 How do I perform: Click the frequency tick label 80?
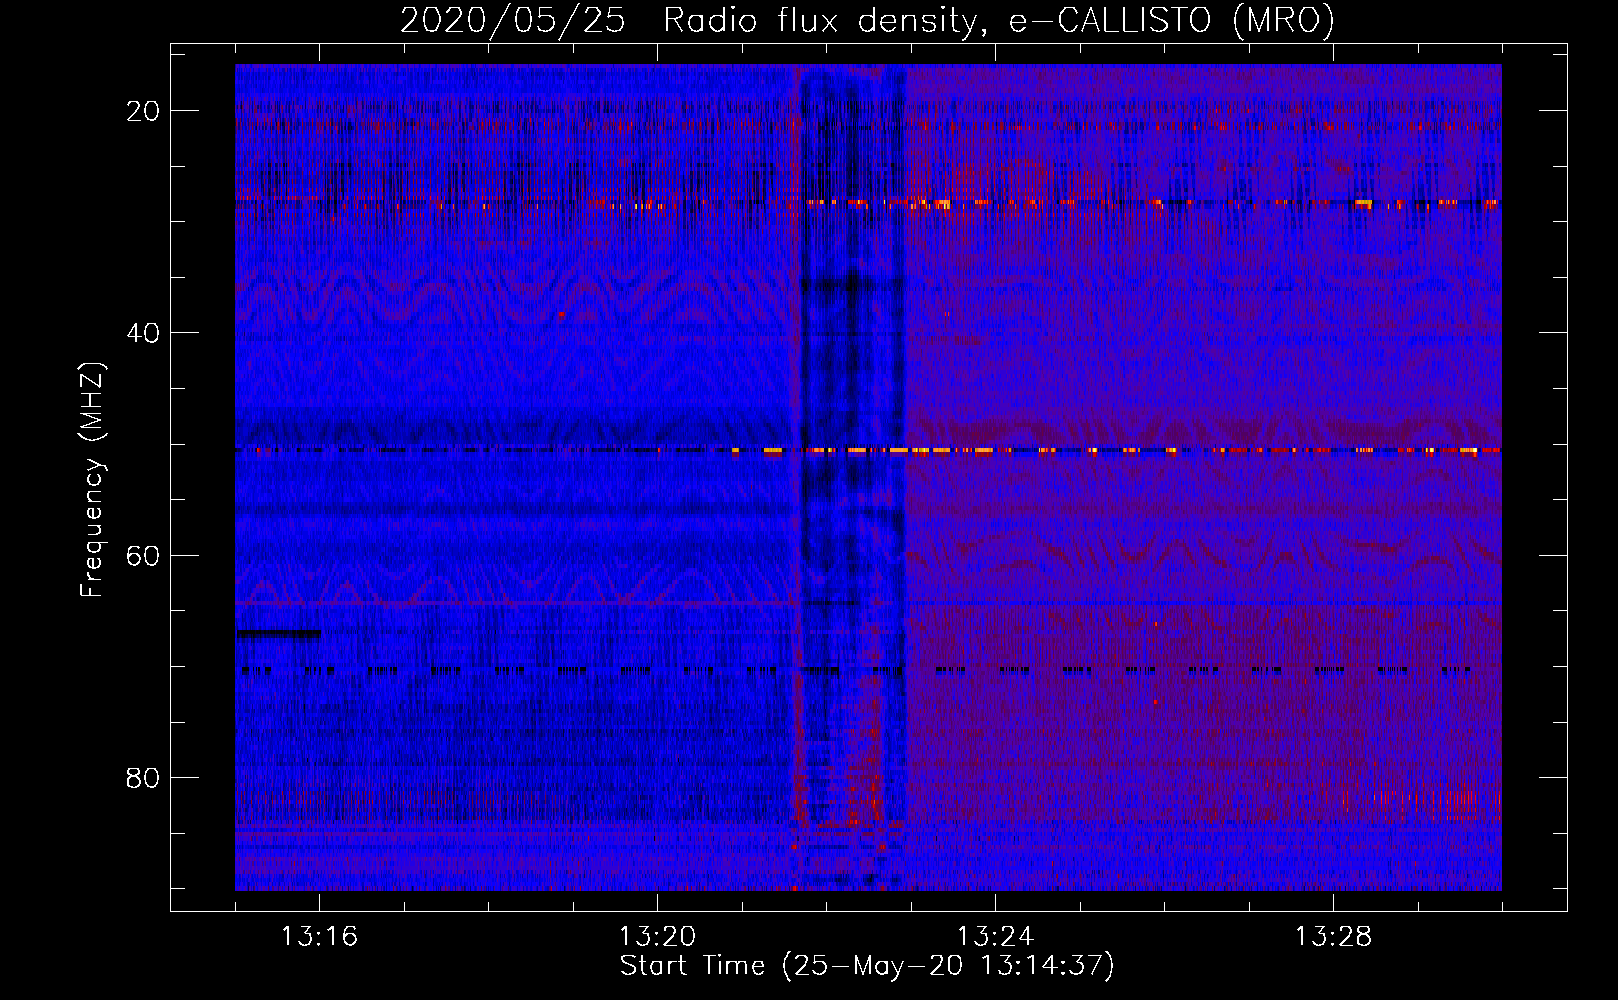tap(144, 777)
